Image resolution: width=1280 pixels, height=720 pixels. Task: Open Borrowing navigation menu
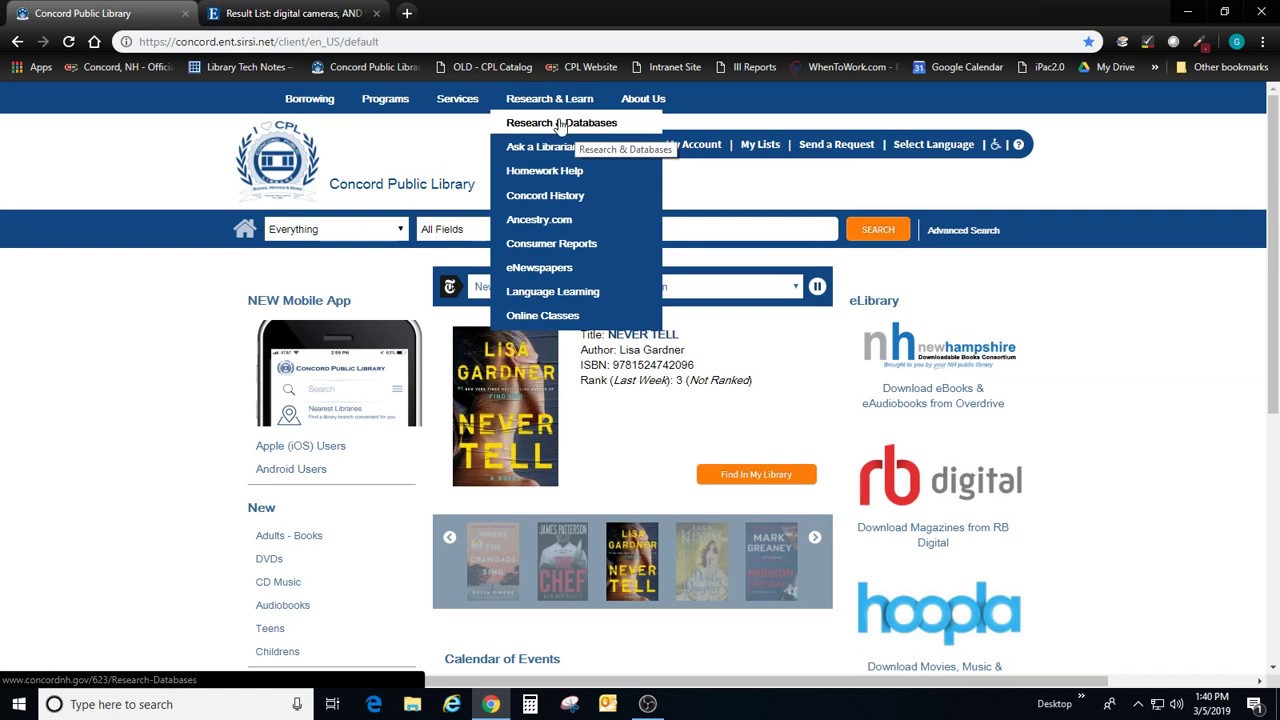pos(309,99)
